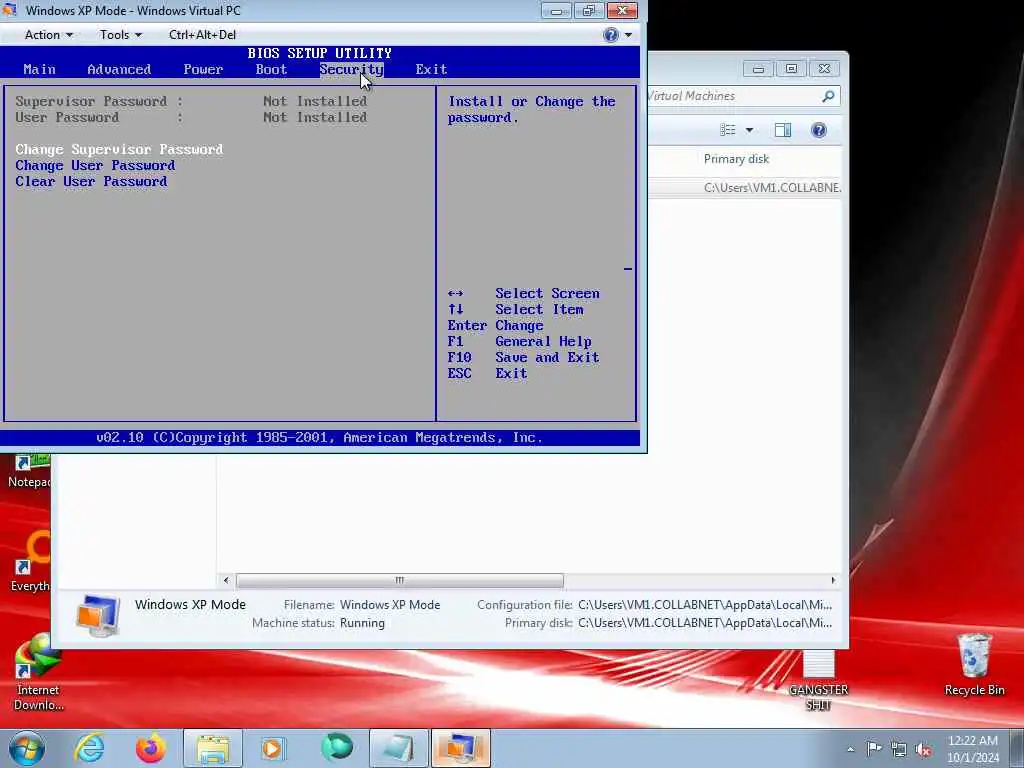Click the blue help icon in Virtual PC
Viewport: 1024px width, 768px height.
pyautogui.click(x=611, y=35)
